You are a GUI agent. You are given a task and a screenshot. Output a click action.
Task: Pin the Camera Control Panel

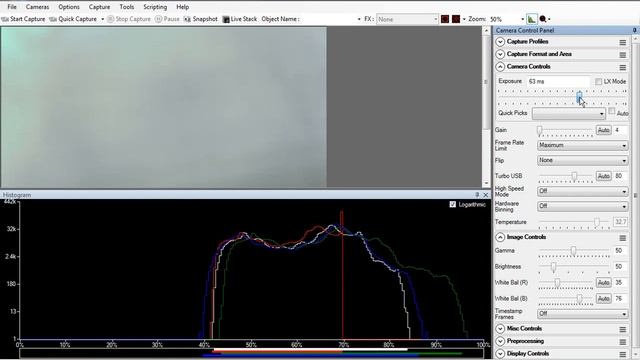[634, 30]
